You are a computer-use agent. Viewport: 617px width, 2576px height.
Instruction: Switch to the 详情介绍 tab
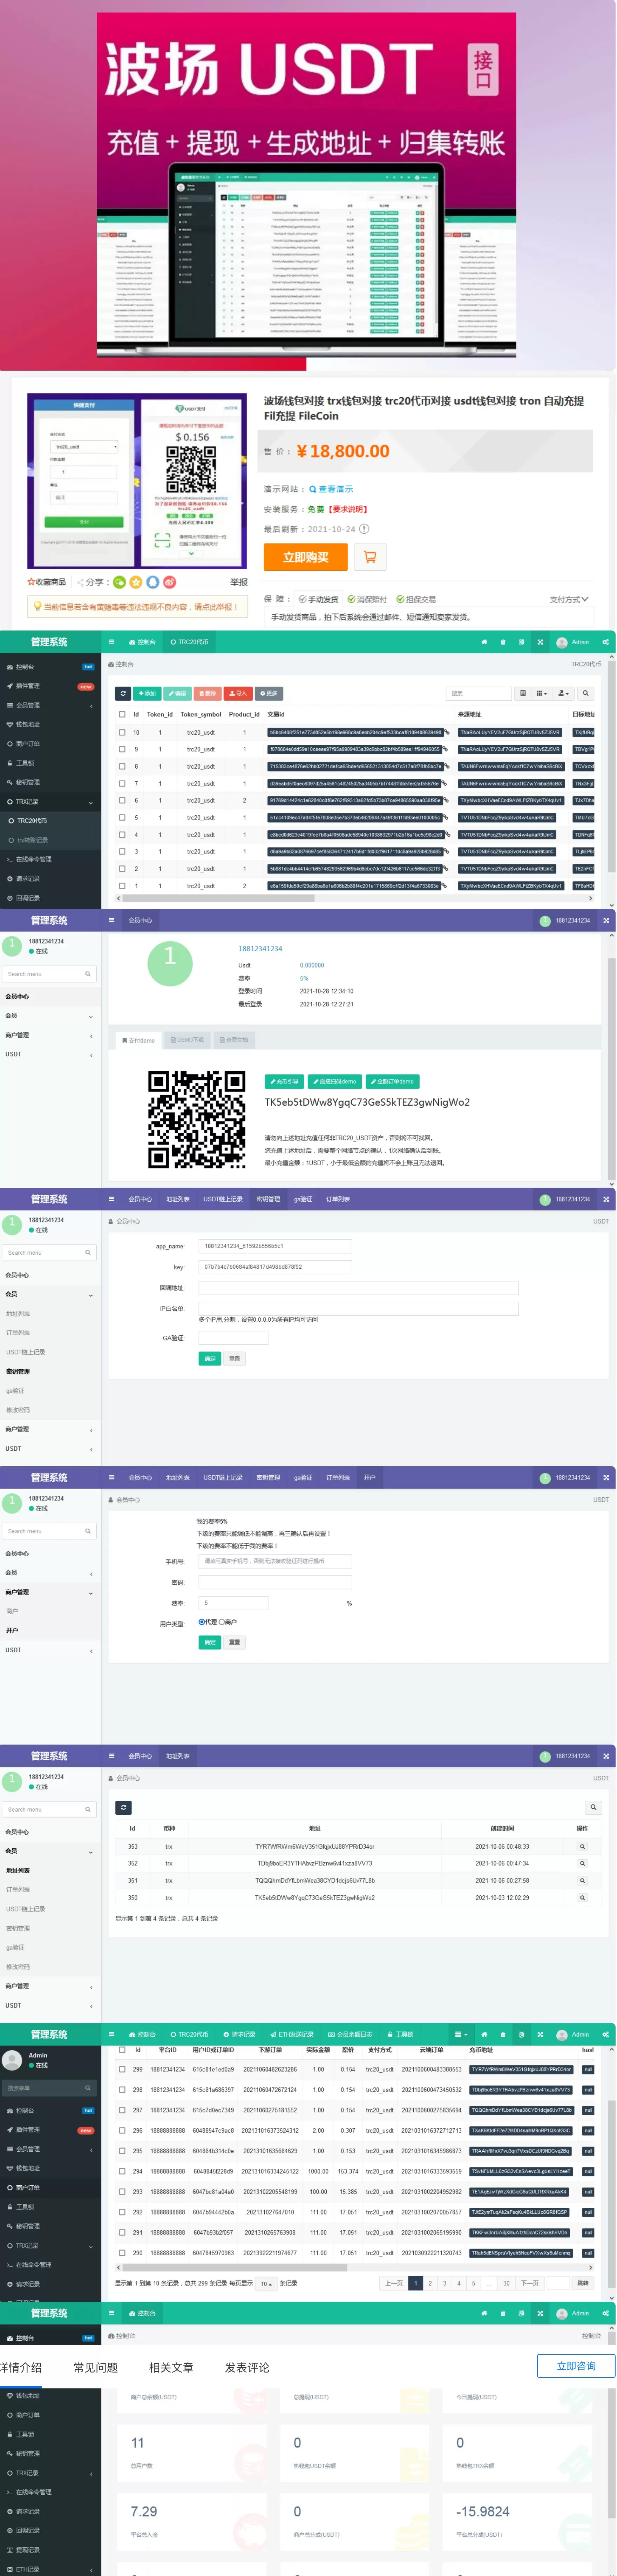[21, 2367]
